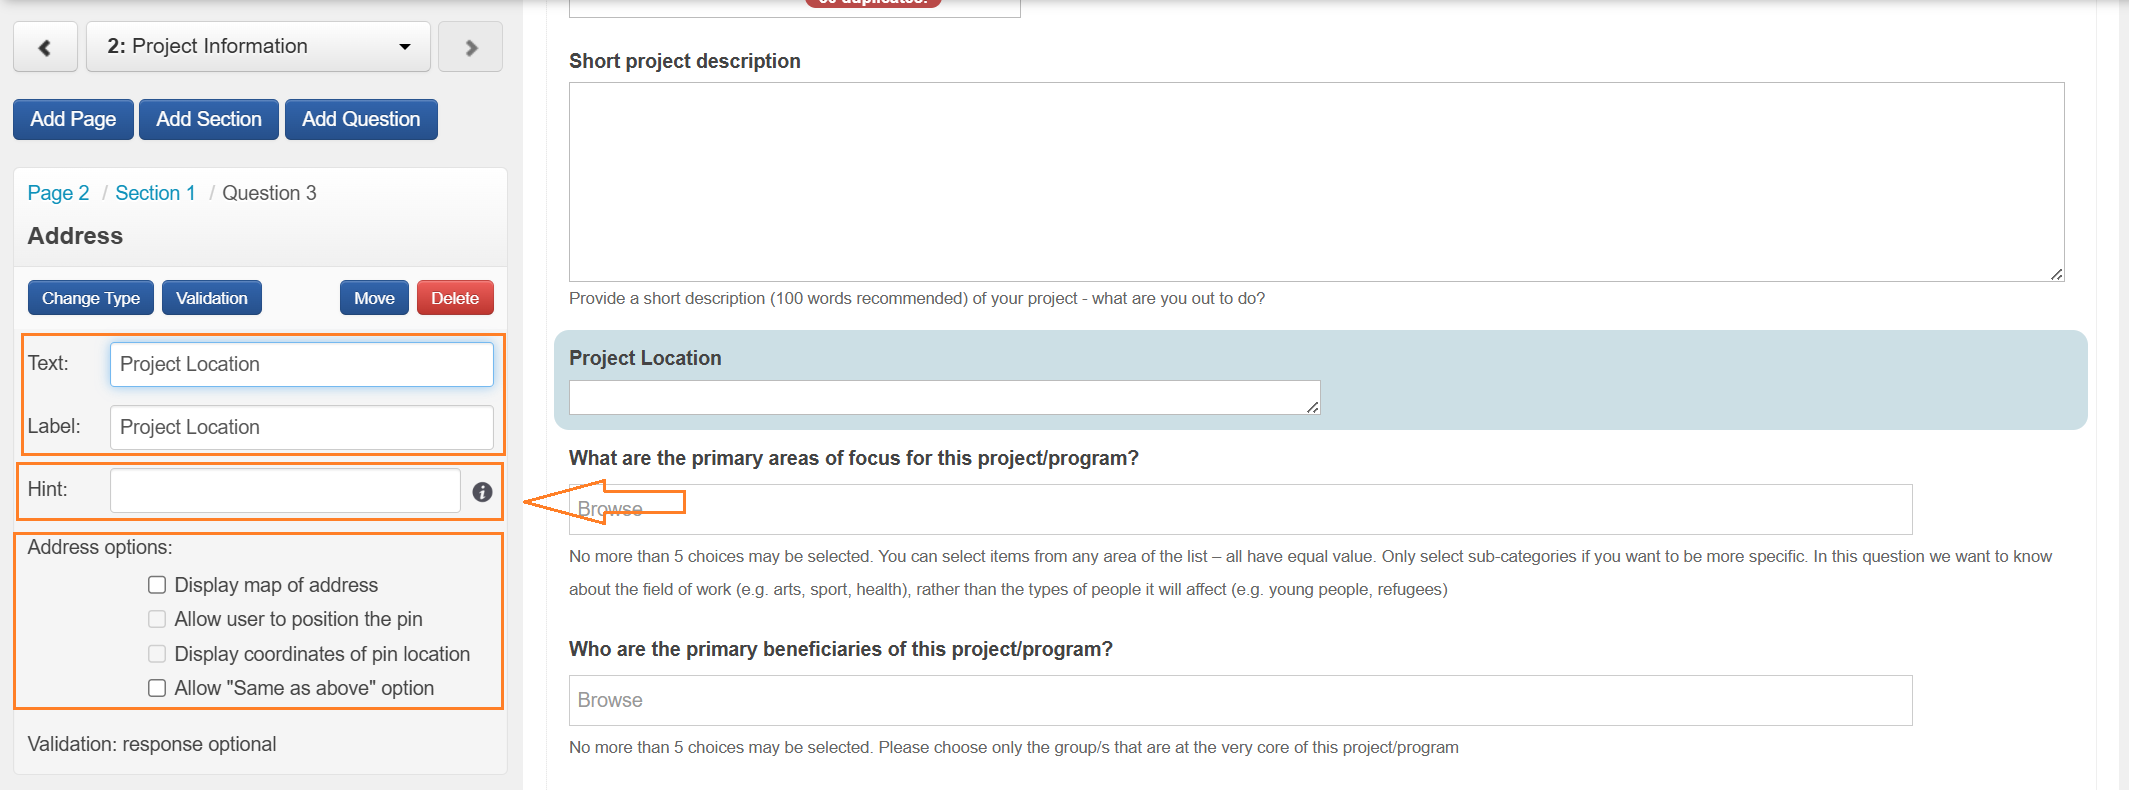Go to the next page using right arrow
Viewport: 2129px width, 790px height.
pyautogui.click(x=470, y=47)
